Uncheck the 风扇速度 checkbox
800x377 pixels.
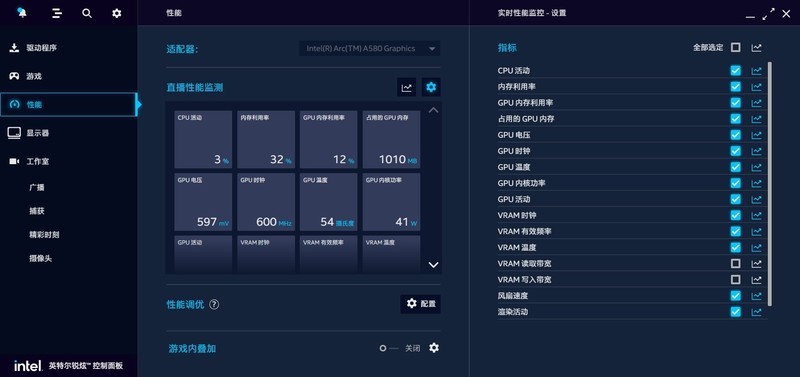coord(735,295)
